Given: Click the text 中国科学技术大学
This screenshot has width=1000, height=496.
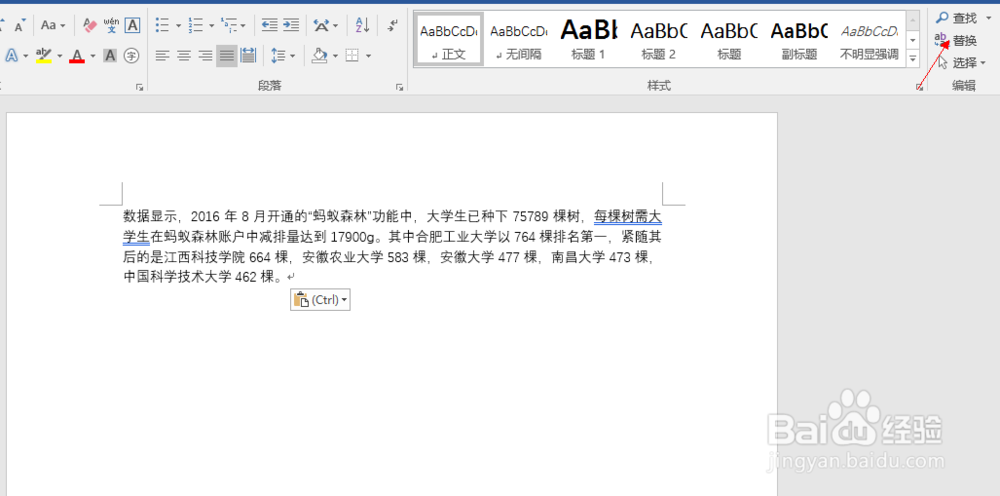Looking at the screenshot, I should click(x=177, y=277).
